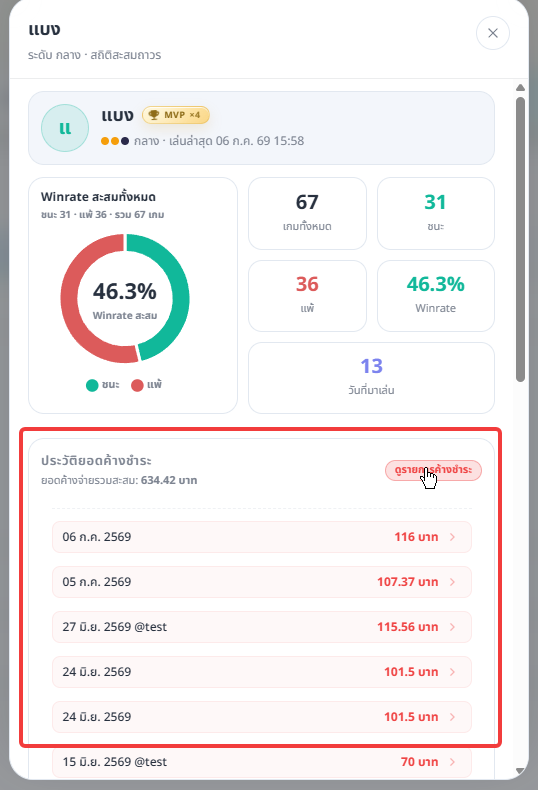Image resolution: width=538 pixels, height=790 pixels.
Task: Click the scrollbar up arrow
Action: [x=520, y=88]
